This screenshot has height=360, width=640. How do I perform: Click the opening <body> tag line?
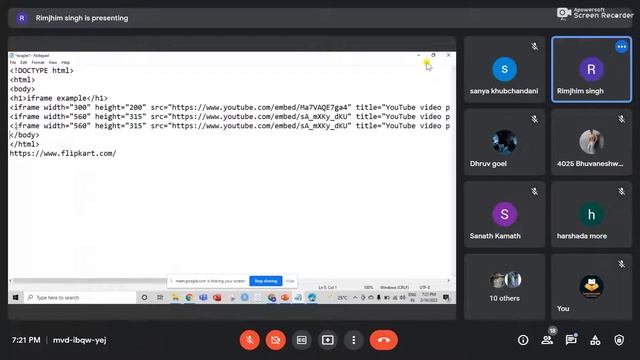pos(22,89)
